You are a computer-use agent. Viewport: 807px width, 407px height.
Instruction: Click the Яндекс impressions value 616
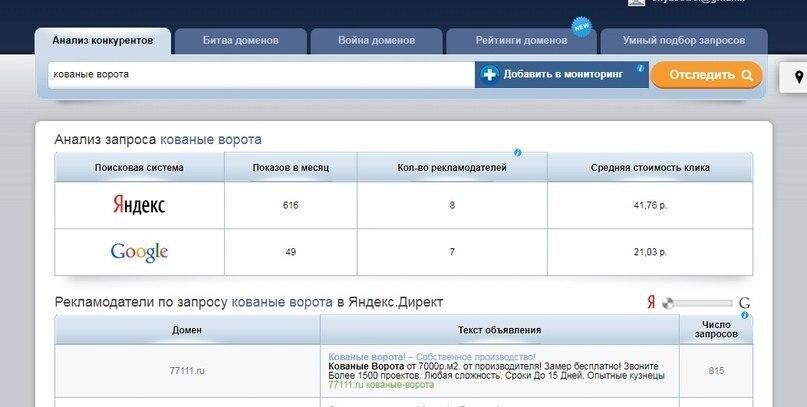coord(290,205)
